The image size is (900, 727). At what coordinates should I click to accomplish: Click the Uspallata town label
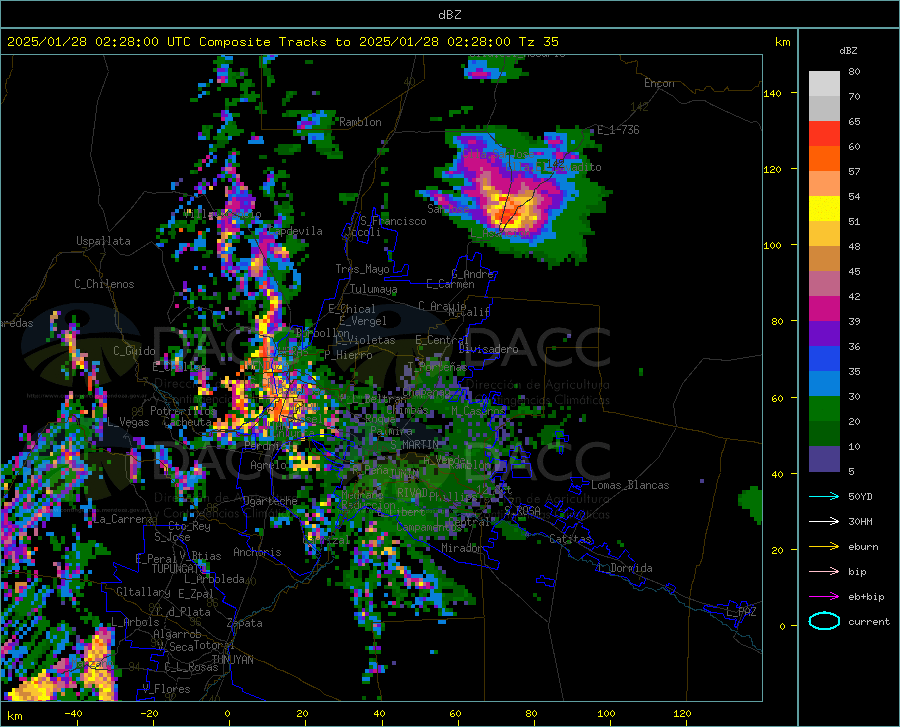(103, 241)
